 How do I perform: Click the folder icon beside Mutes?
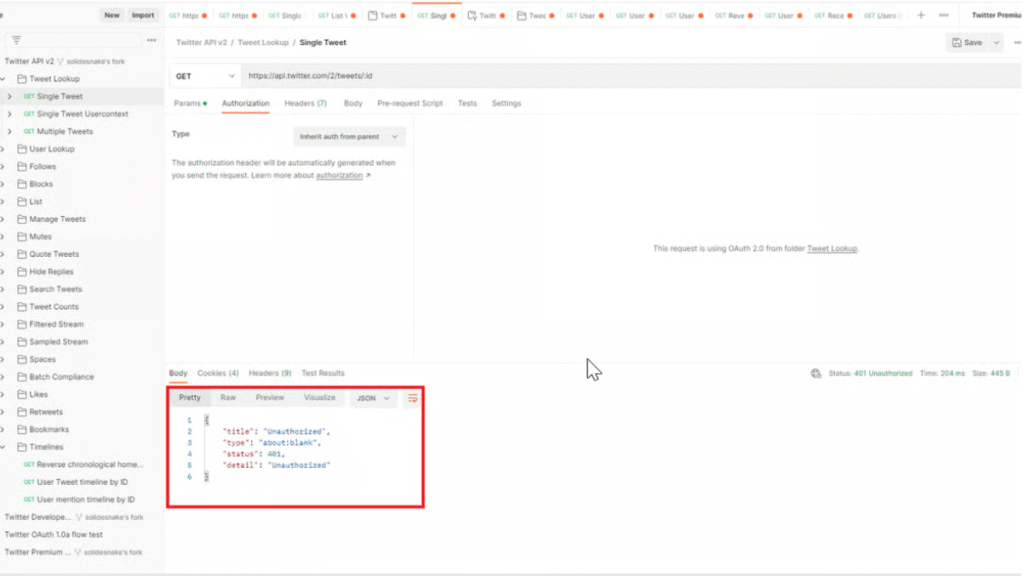22,237
